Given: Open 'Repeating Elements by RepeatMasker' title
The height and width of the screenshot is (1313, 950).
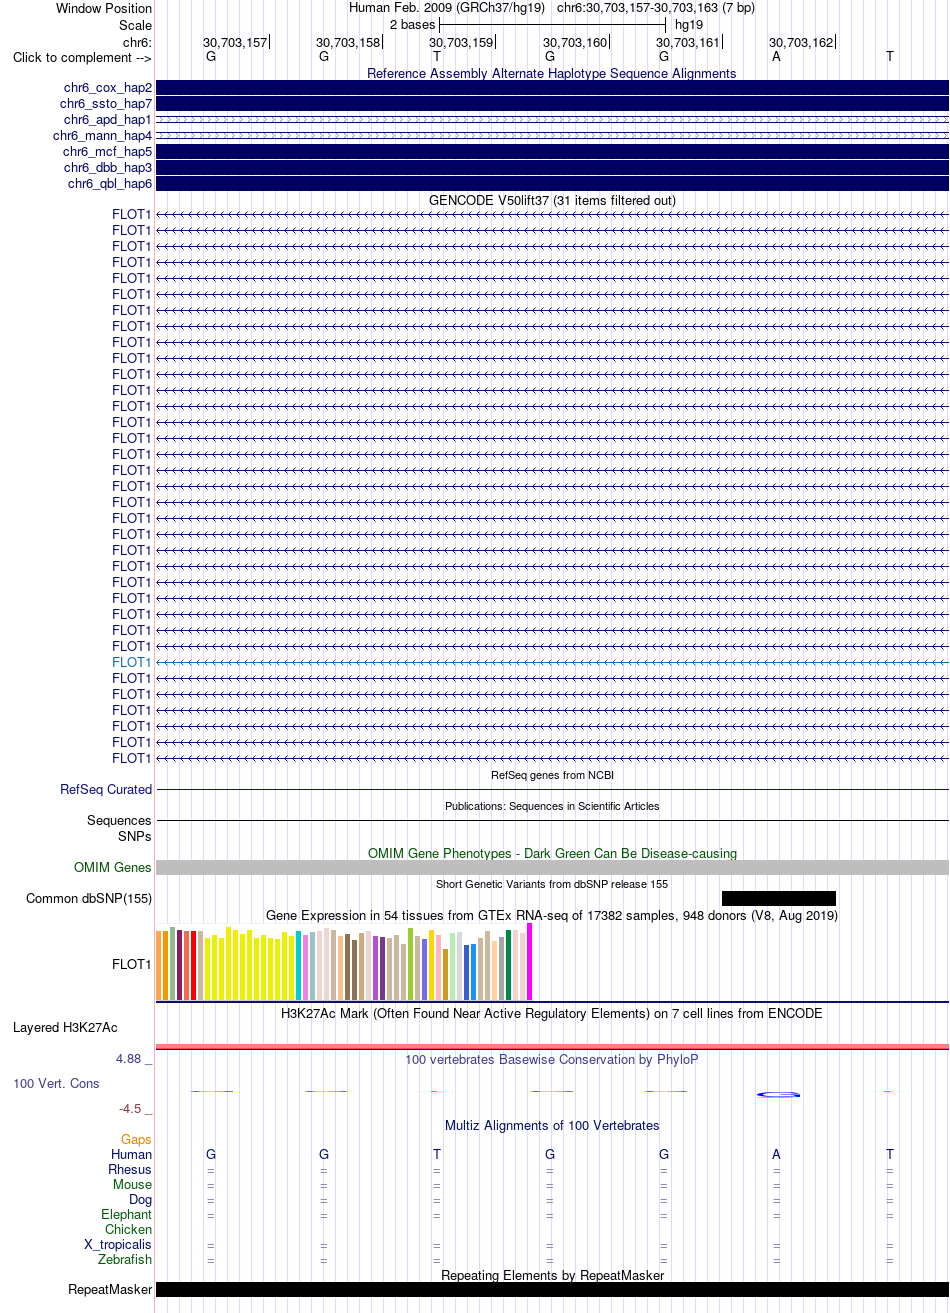Looking at the screenshot, I should tap(552, 1276).
